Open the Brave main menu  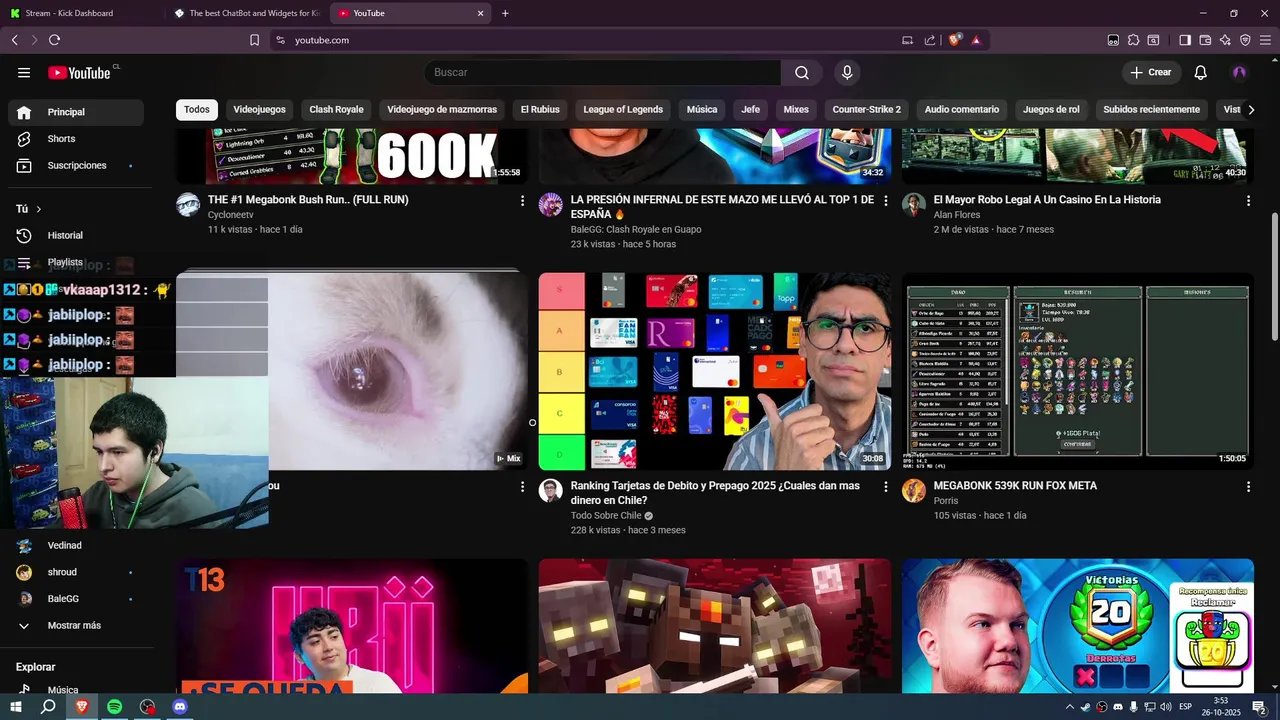click(1266, 40)
